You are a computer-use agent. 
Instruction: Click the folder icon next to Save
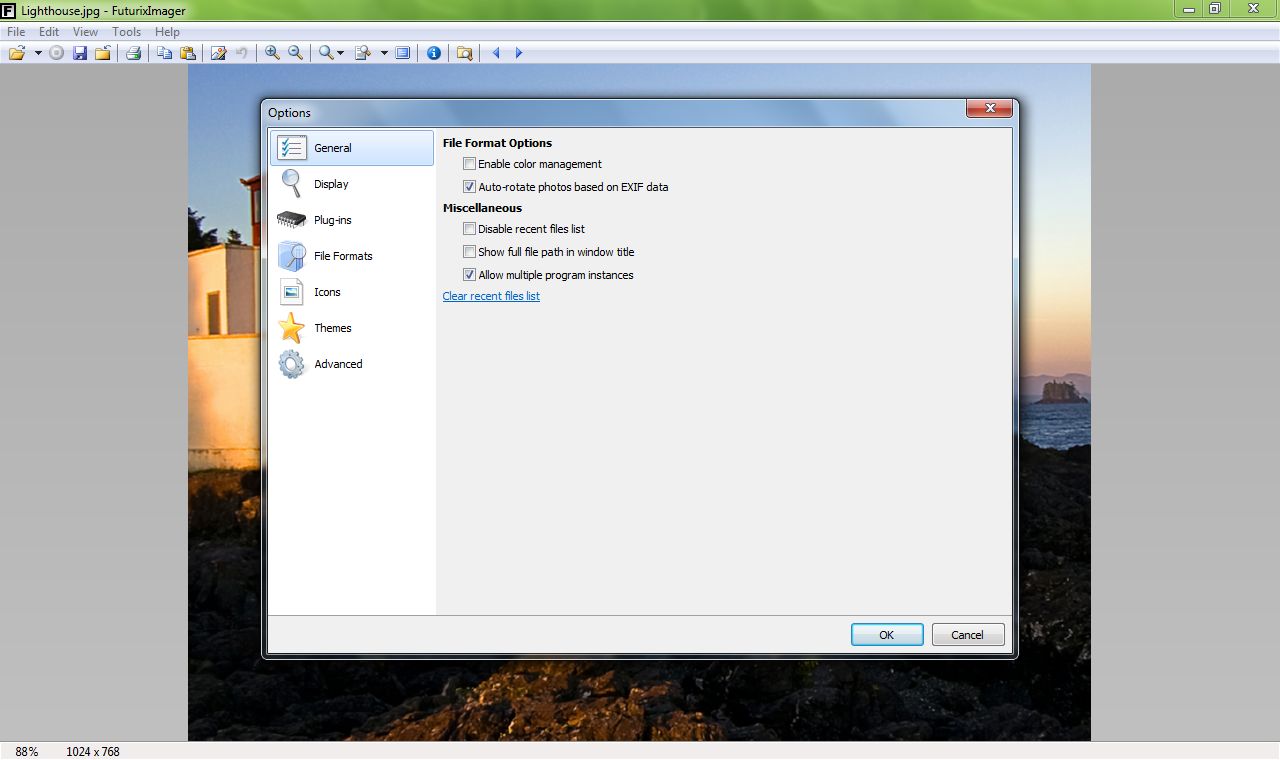[103, 53]
